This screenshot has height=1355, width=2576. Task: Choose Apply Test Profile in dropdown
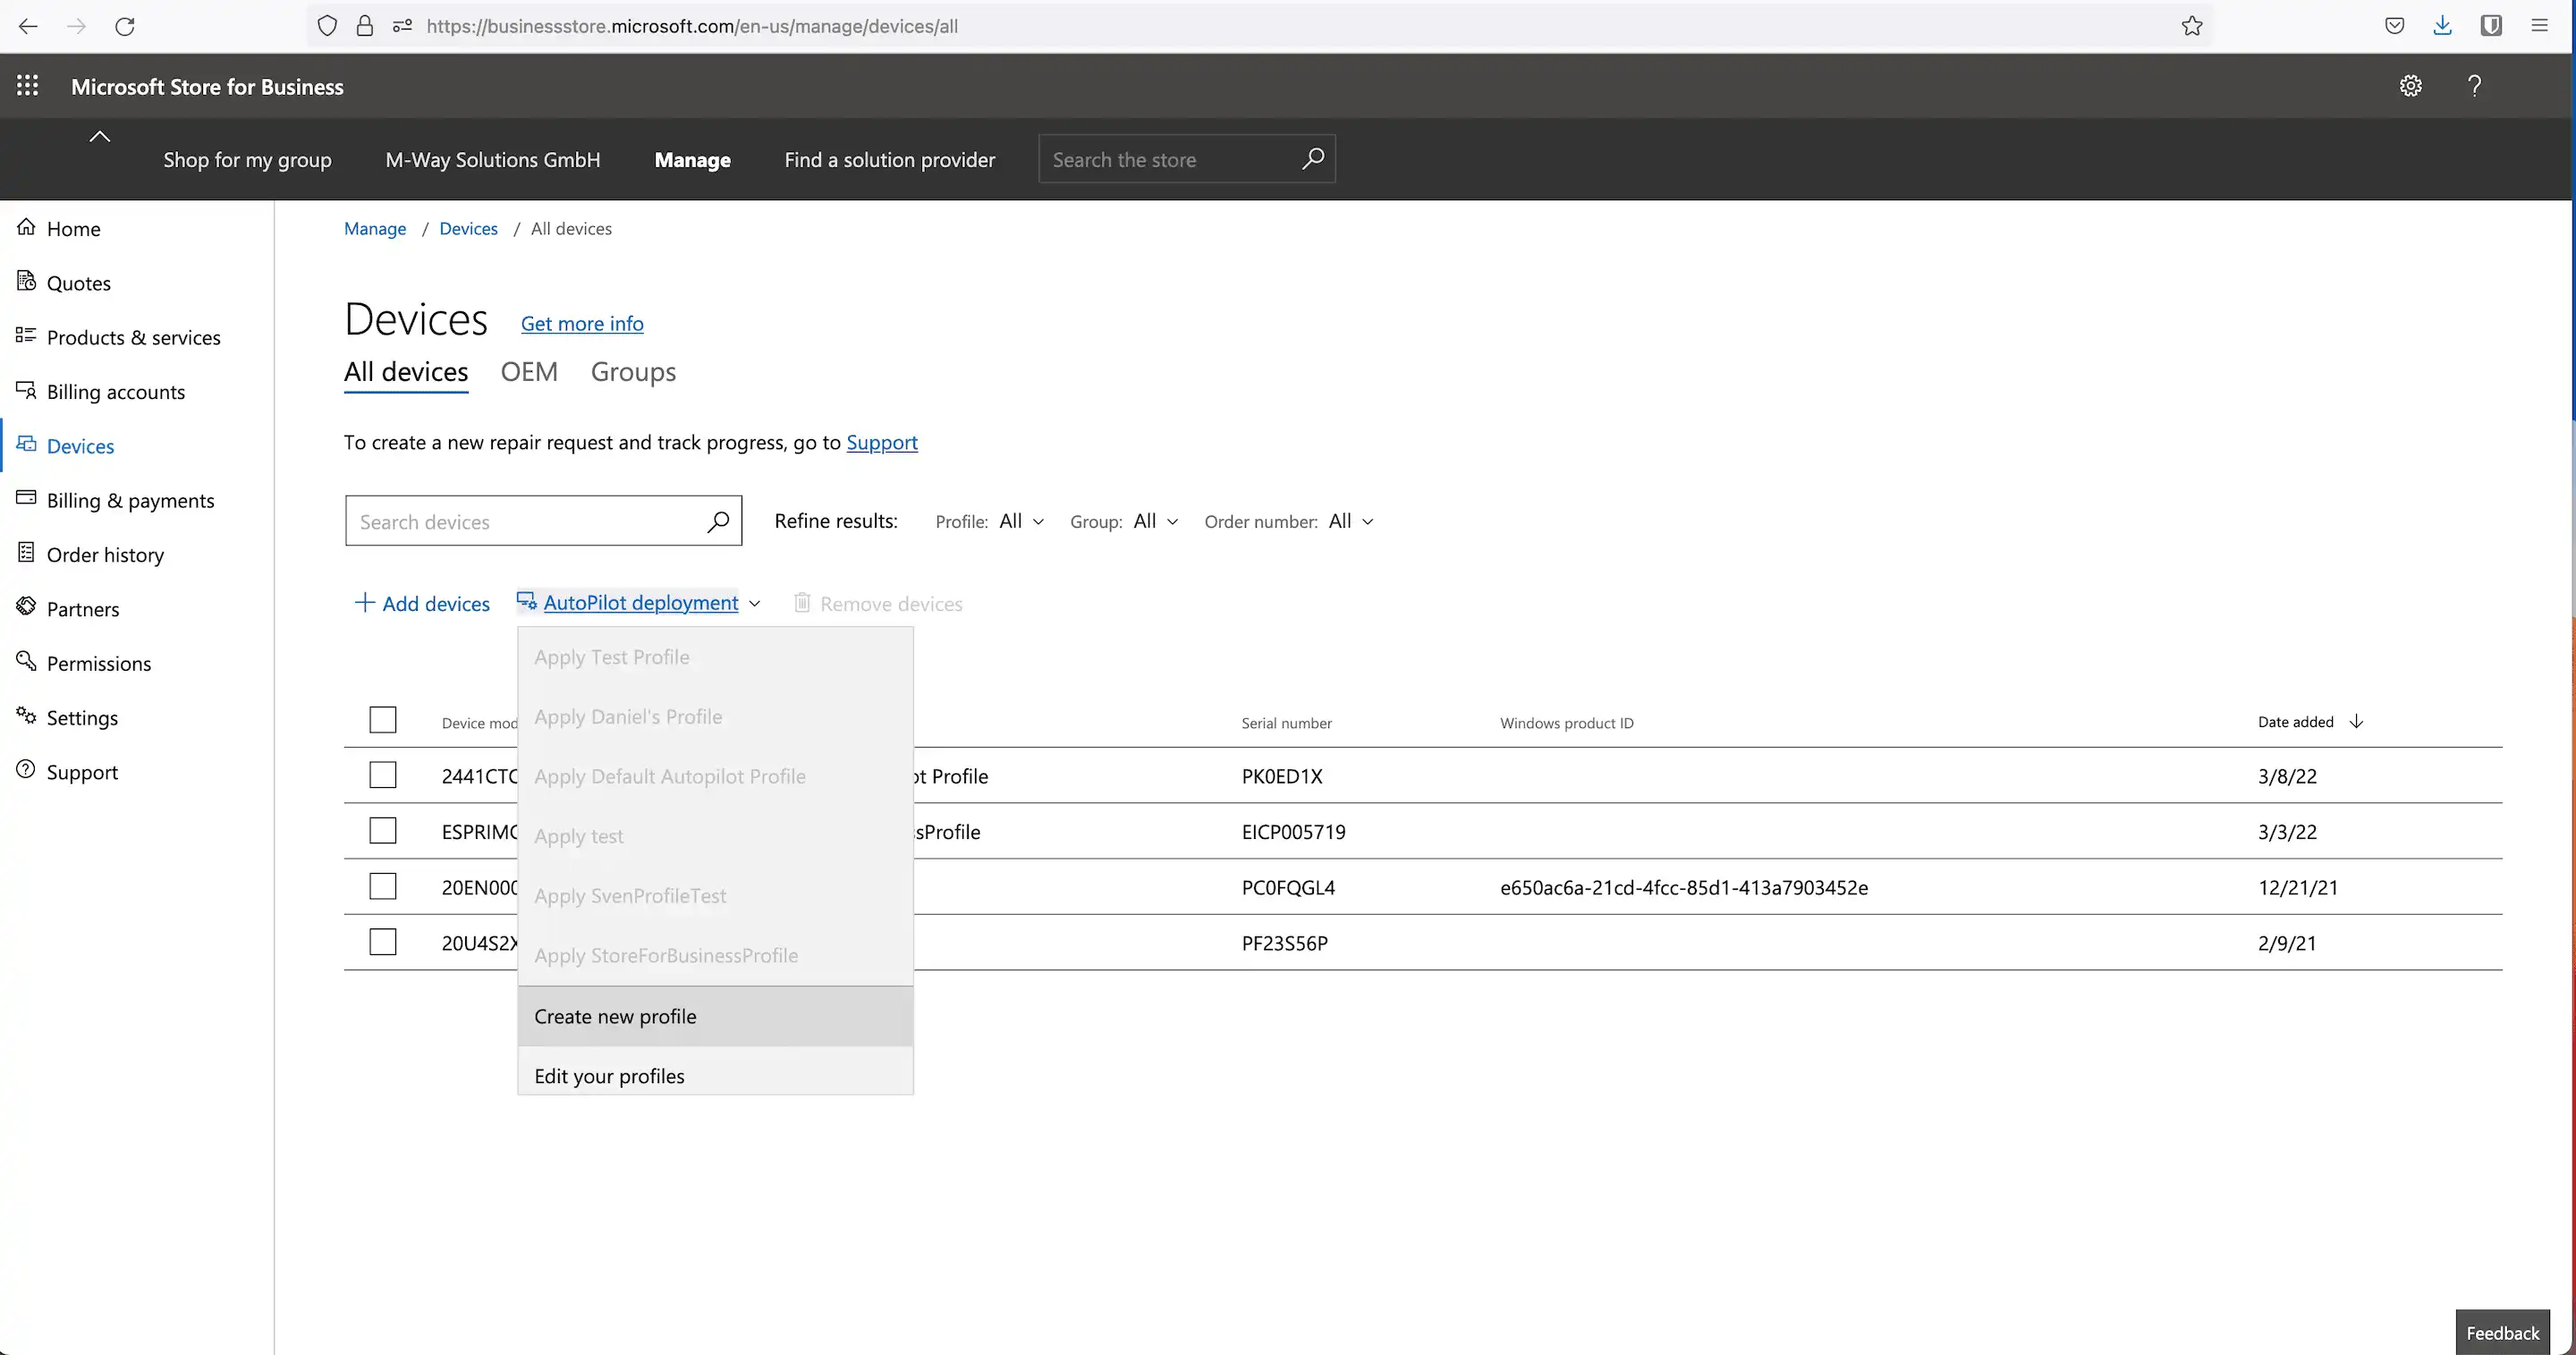click(716, 657)
